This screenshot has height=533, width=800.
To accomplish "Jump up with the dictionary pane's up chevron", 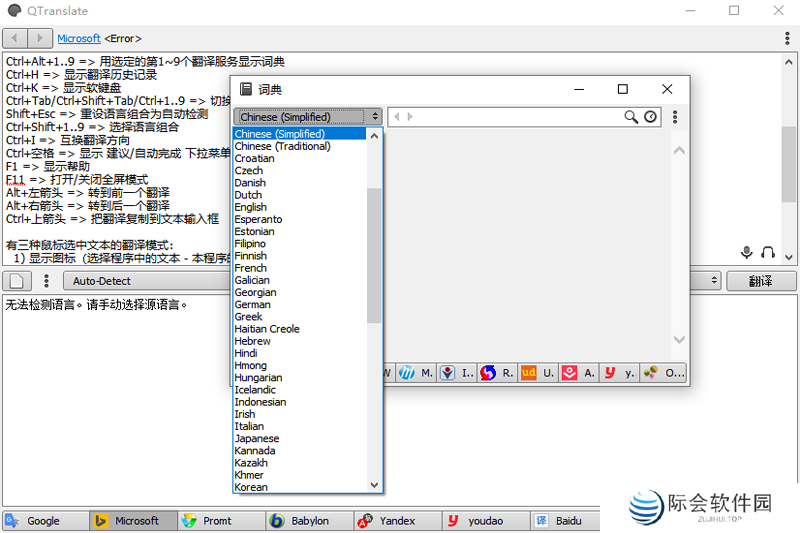I will pos(679,150).
